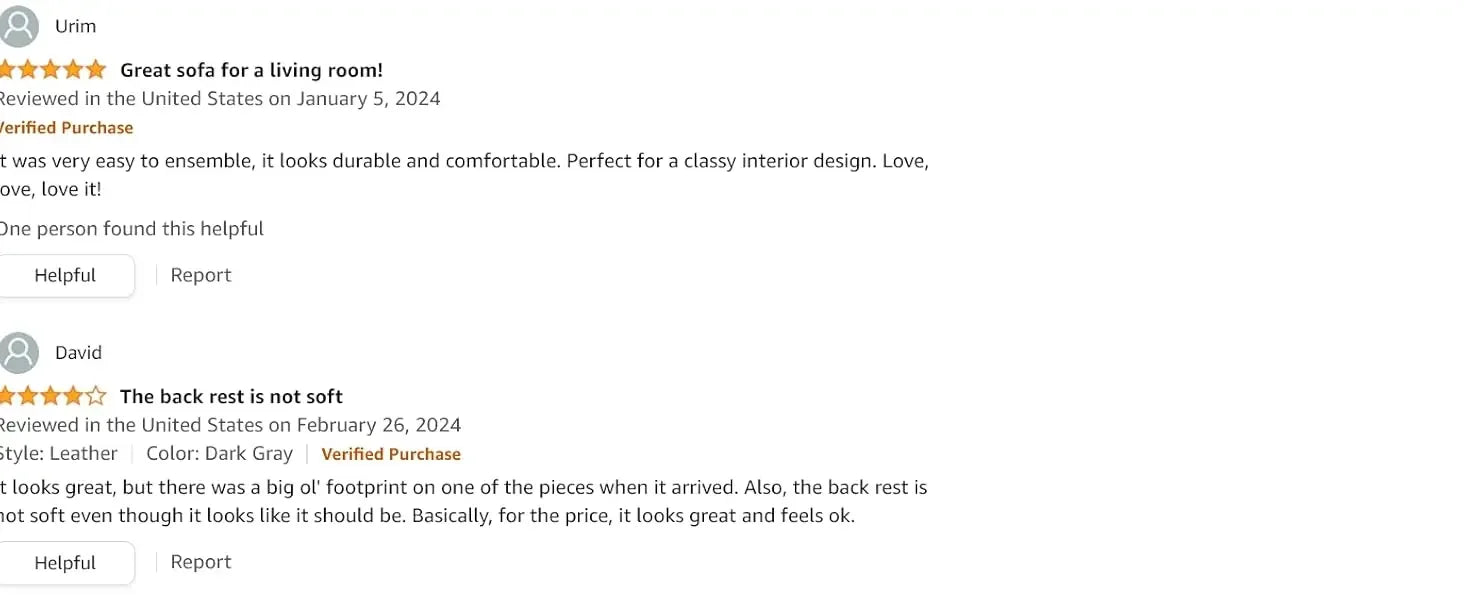This screenshot has height=600, width=1464.
Task: Open "The back rest is not soft" review title
Action: click(x=231, y=396)
